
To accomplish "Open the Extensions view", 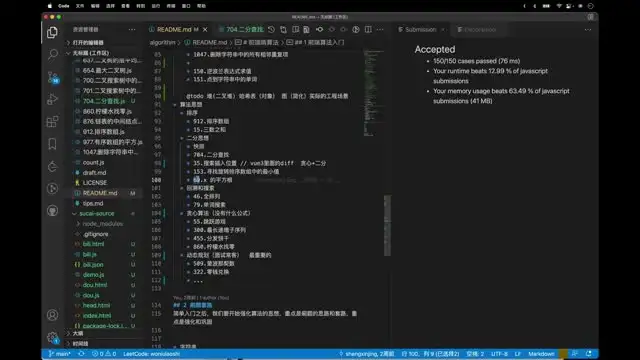I will tap(52, 121).
